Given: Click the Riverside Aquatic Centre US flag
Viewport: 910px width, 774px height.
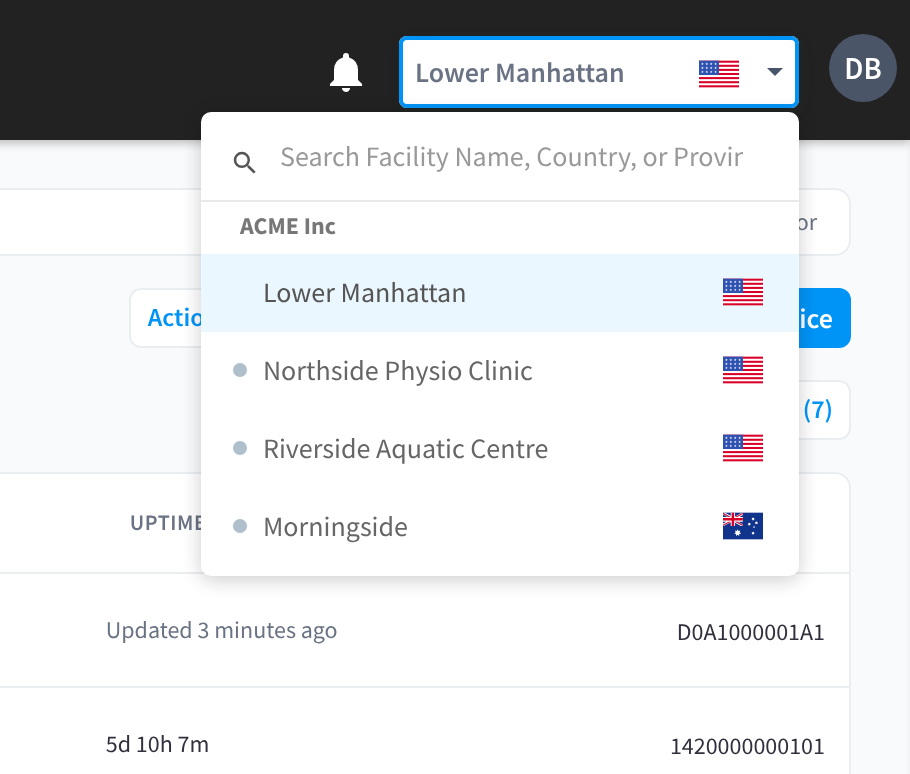Looking at the screenshot, I should click(x=742, y=448).
